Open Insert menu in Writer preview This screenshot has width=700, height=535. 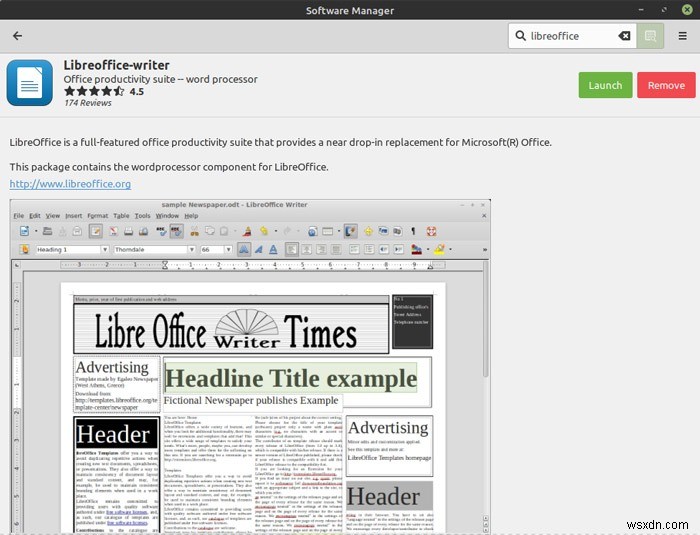pyautogui.click(x=74, y=216)
